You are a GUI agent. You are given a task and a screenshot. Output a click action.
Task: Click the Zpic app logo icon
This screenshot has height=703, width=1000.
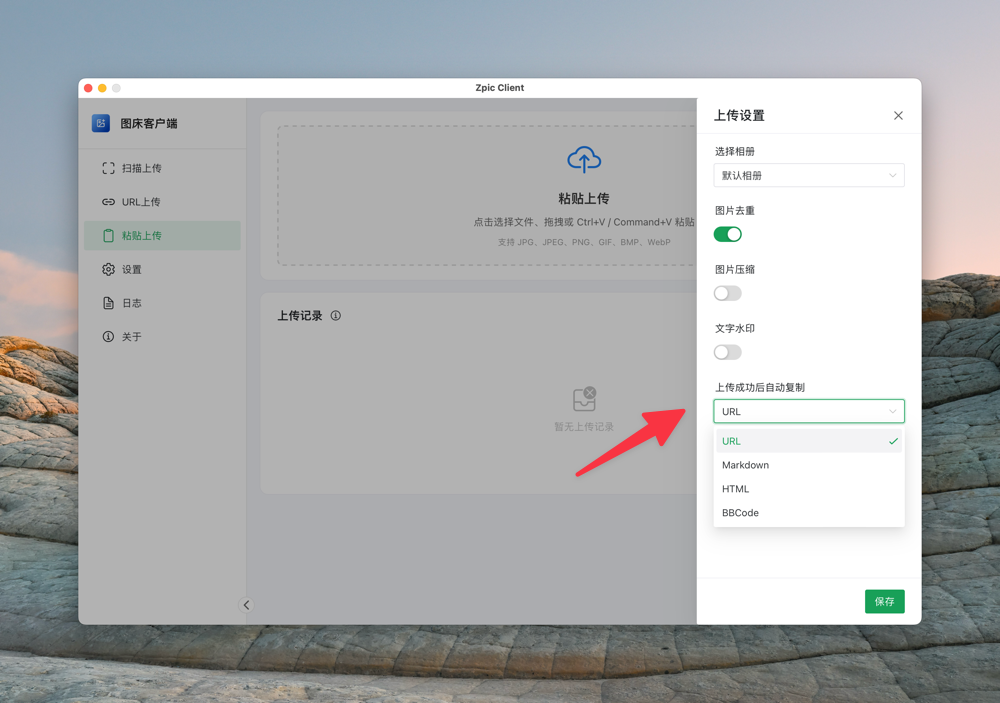pyautogui.click(x=101, y=123)
